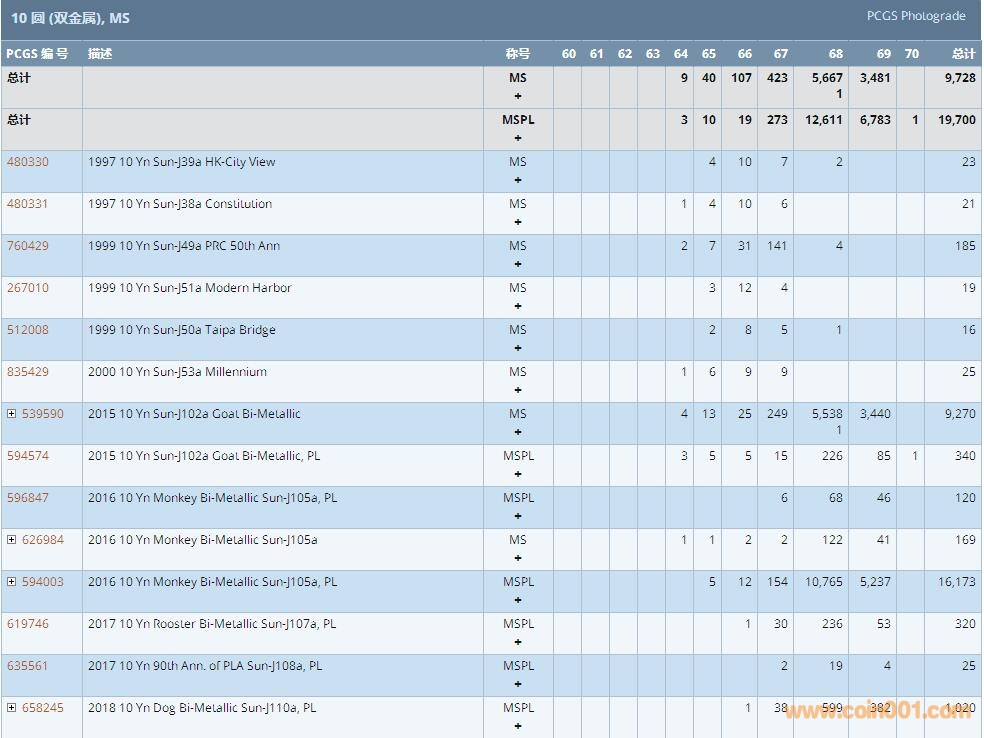Click the plus grade icon for Modern Harbor
This screenshot has height=738, width=984.
click(x=518, y=306)
